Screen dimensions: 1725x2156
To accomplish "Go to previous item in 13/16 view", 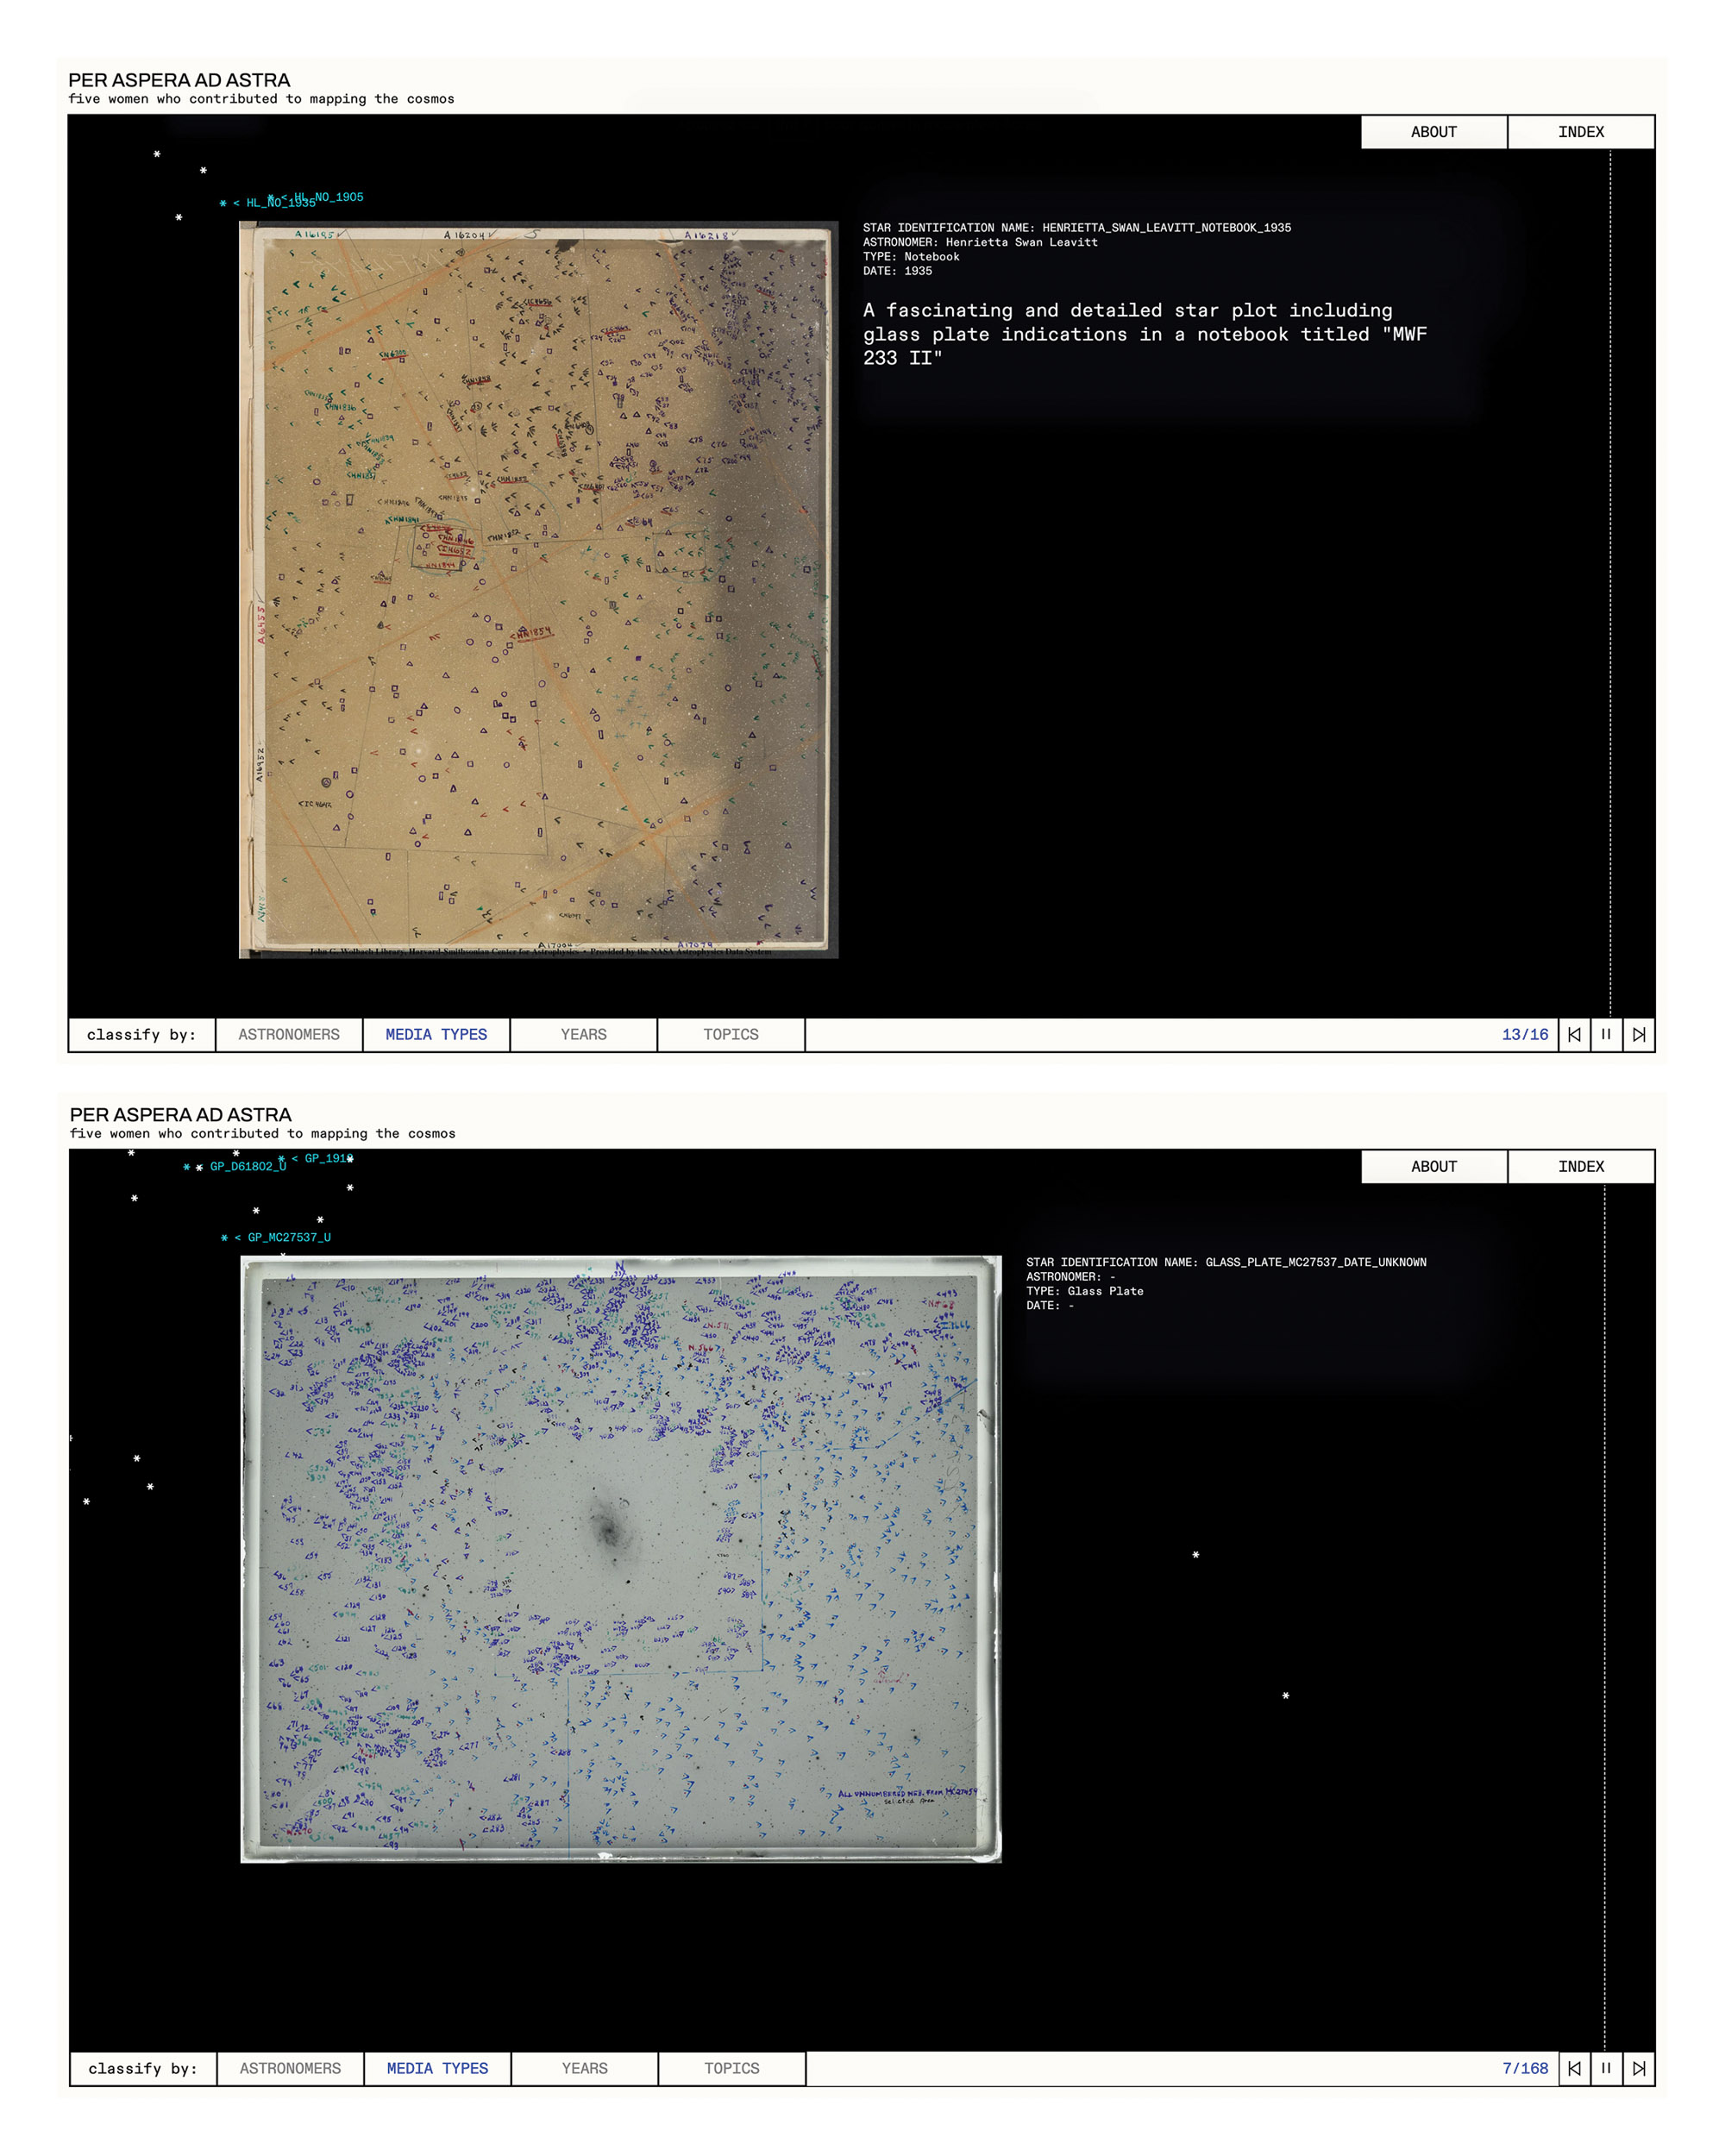I will [1573, 1034].
